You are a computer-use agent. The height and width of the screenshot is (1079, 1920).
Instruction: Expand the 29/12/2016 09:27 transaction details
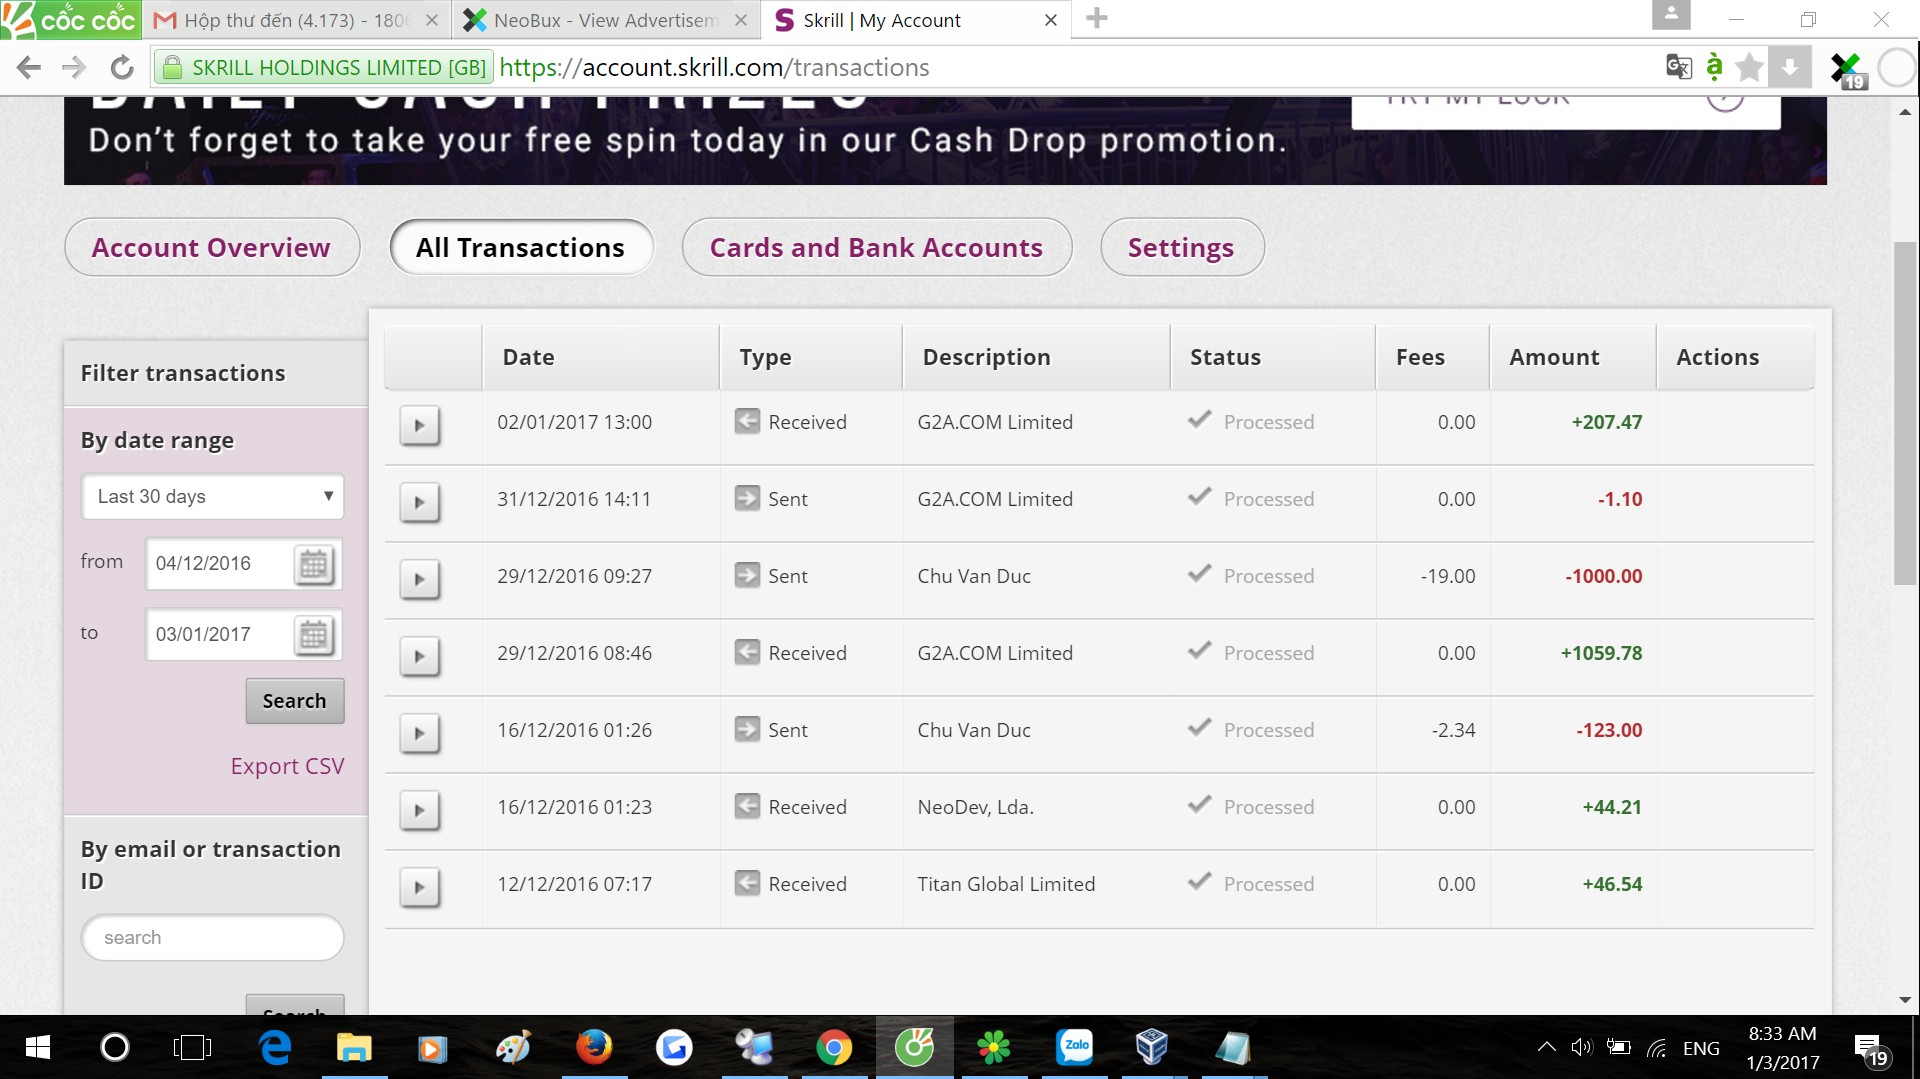coord(420,579)
